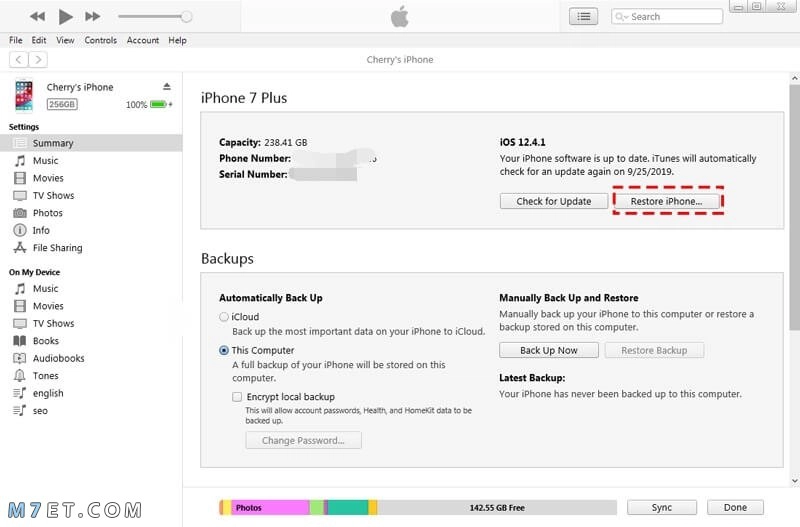Click the teal segment in storage bar
The image size is (800, 527).
(348, 508)
